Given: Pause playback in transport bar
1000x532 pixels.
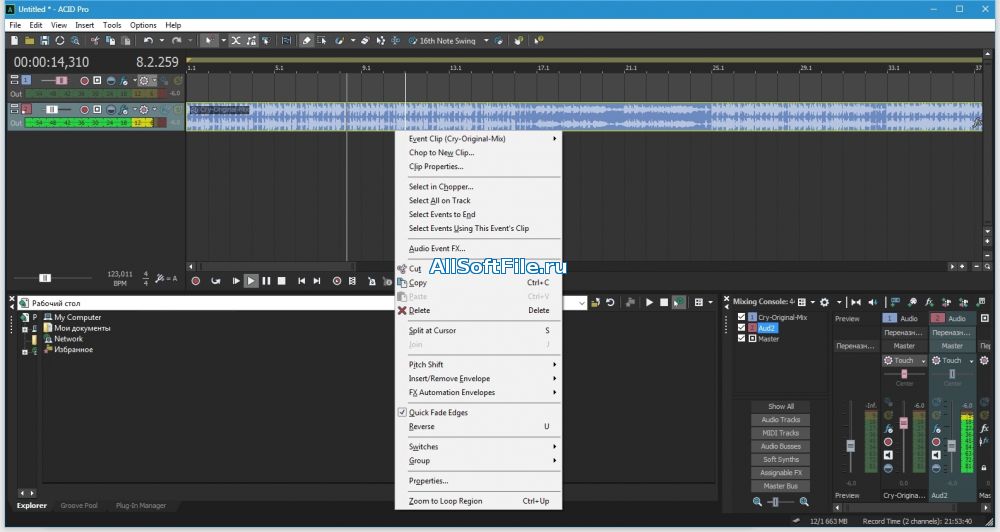Looking at the screenshot, I should coord(267,281).
